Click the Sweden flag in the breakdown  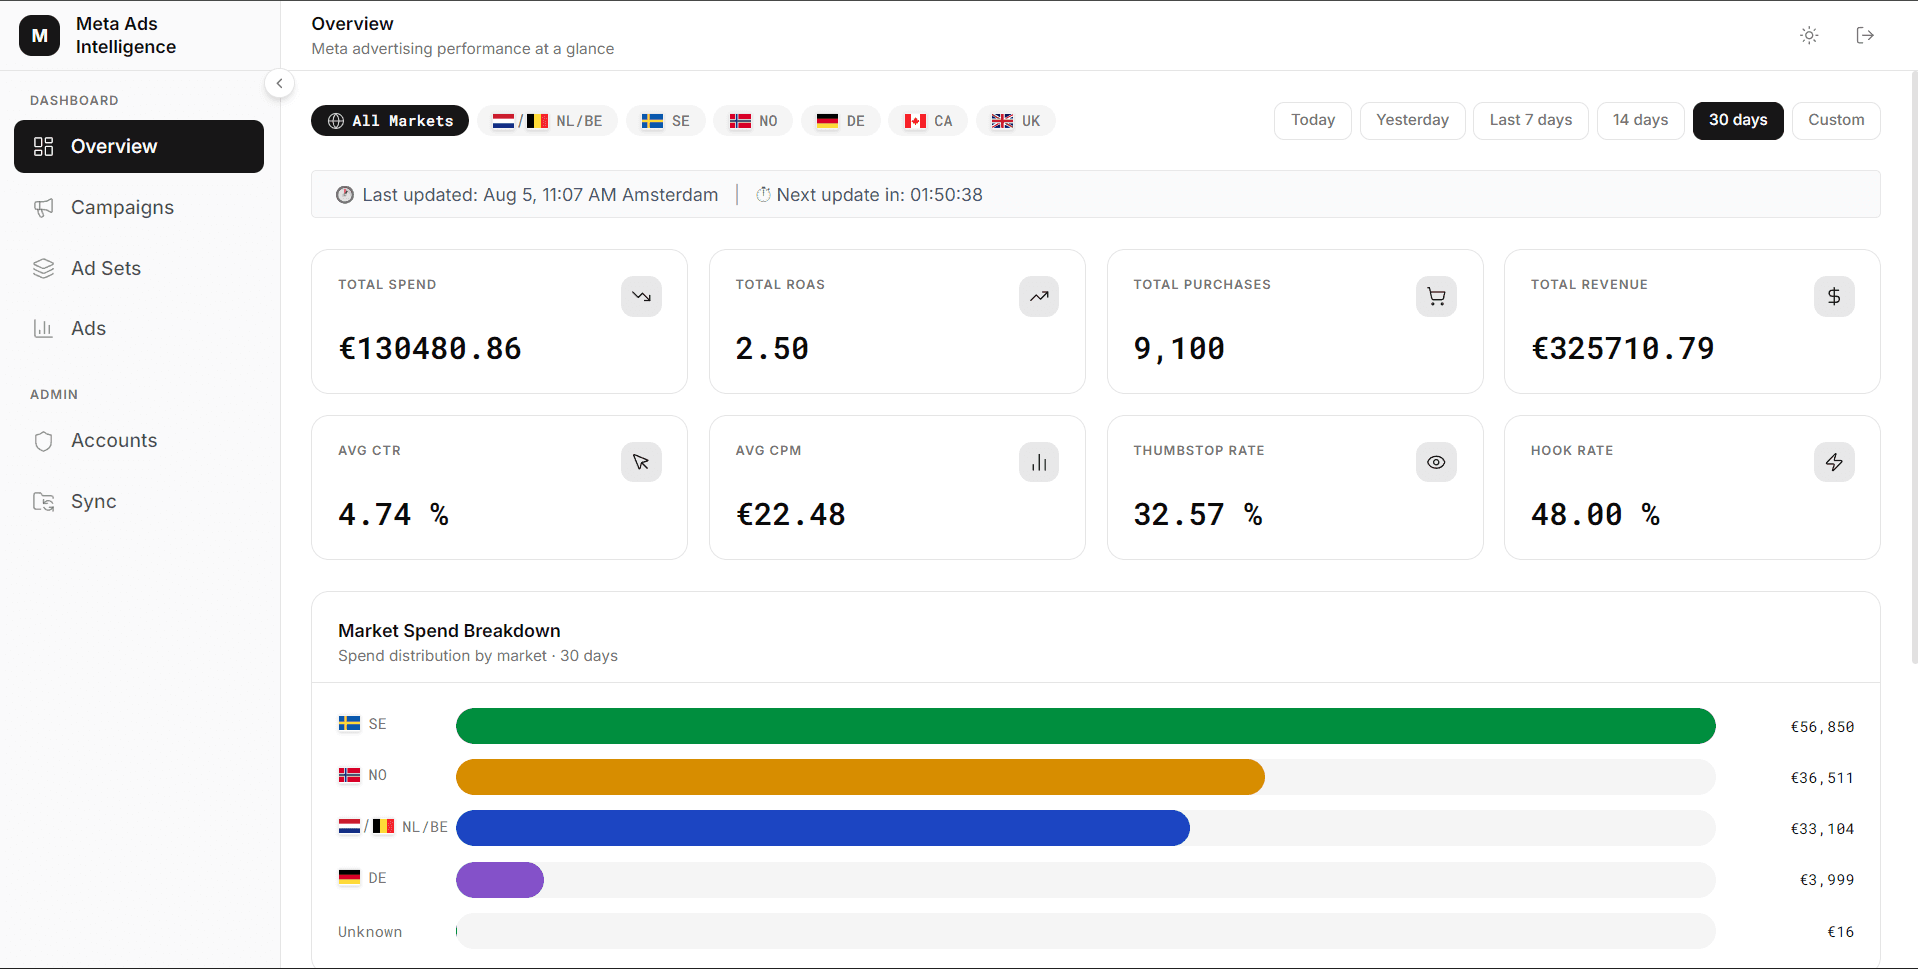tap(349, 723)
